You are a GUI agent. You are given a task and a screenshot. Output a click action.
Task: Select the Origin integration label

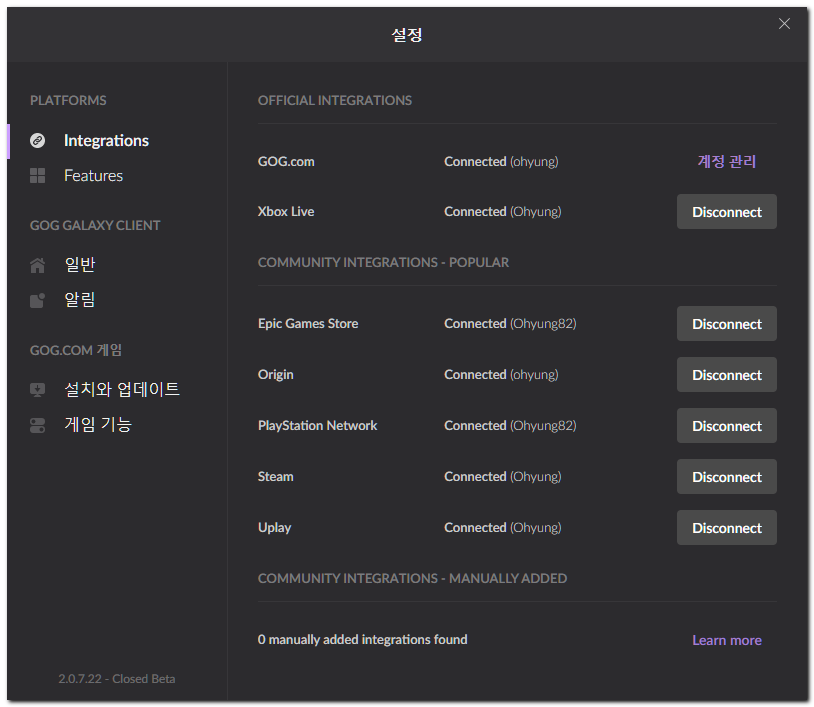coord(276,375)
